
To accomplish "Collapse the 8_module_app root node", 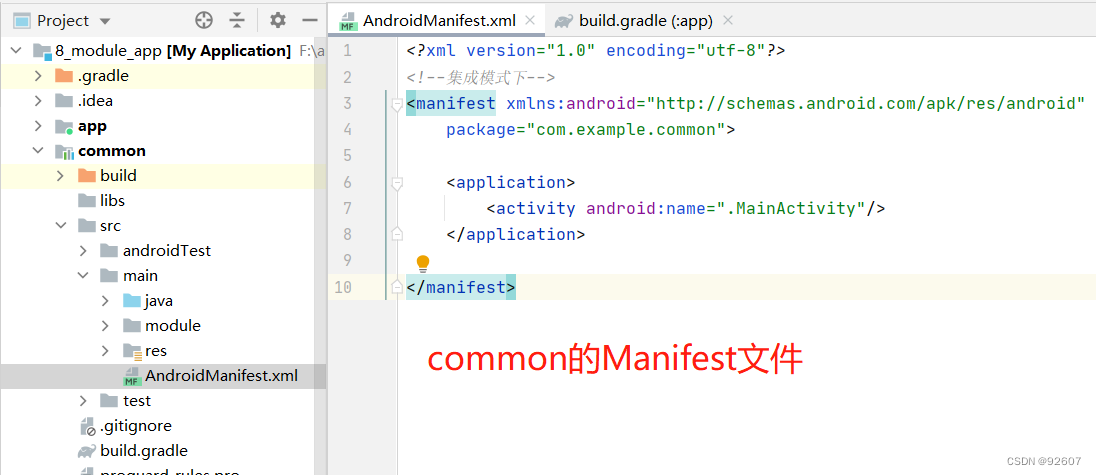I will tap(17, 51).
